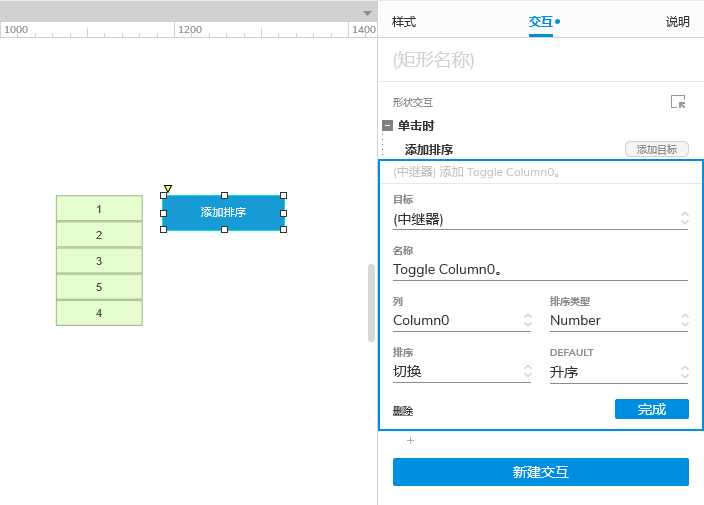Image resolution: width=704 pixels, height=505 pixels.
Task: Click the 名称 Toggle Column0 text field
Action: click(x=540, y=269)
